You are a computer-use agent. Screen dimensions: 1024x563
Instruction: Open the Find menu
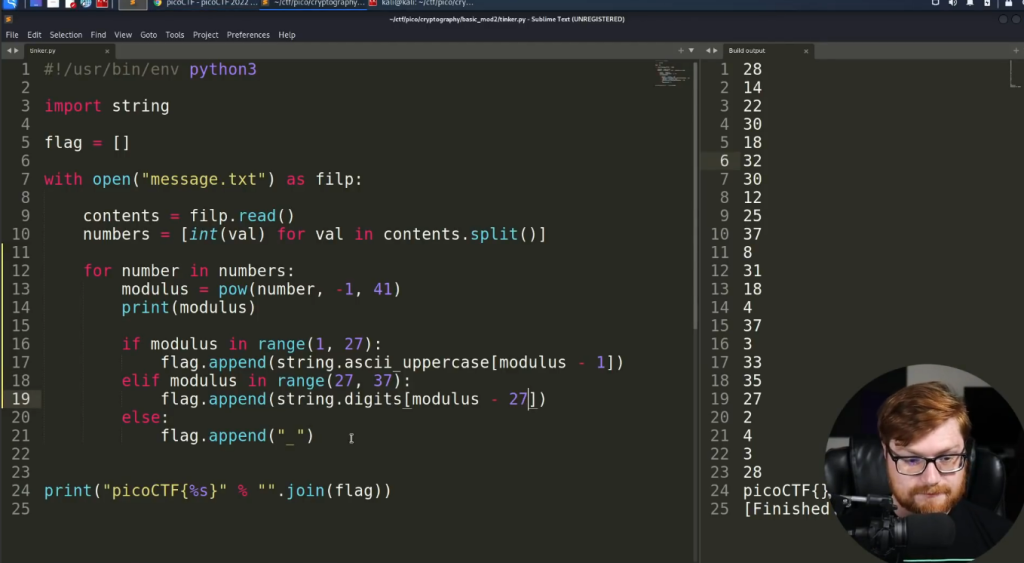pyautogui.click(x=98, y=35)
